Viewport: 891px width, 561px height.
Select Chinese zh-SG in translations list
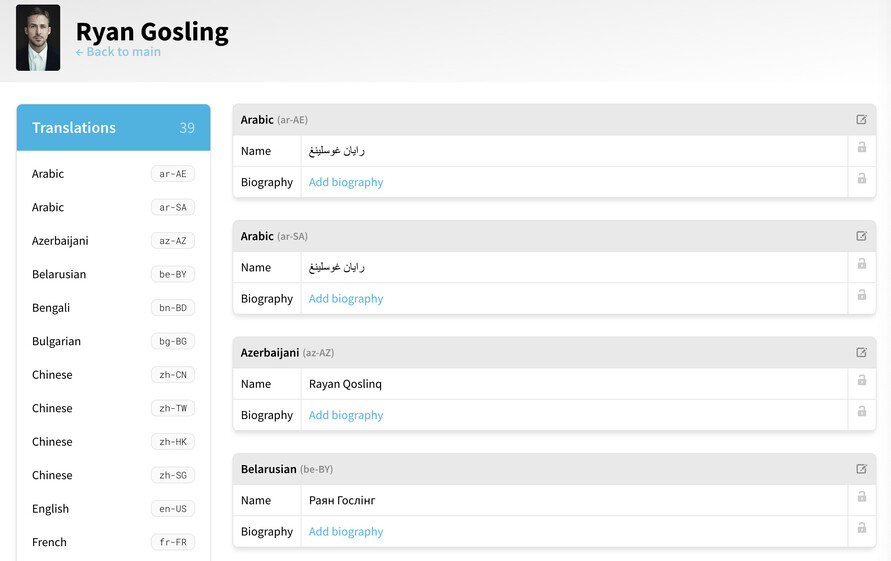coord(113,476)
